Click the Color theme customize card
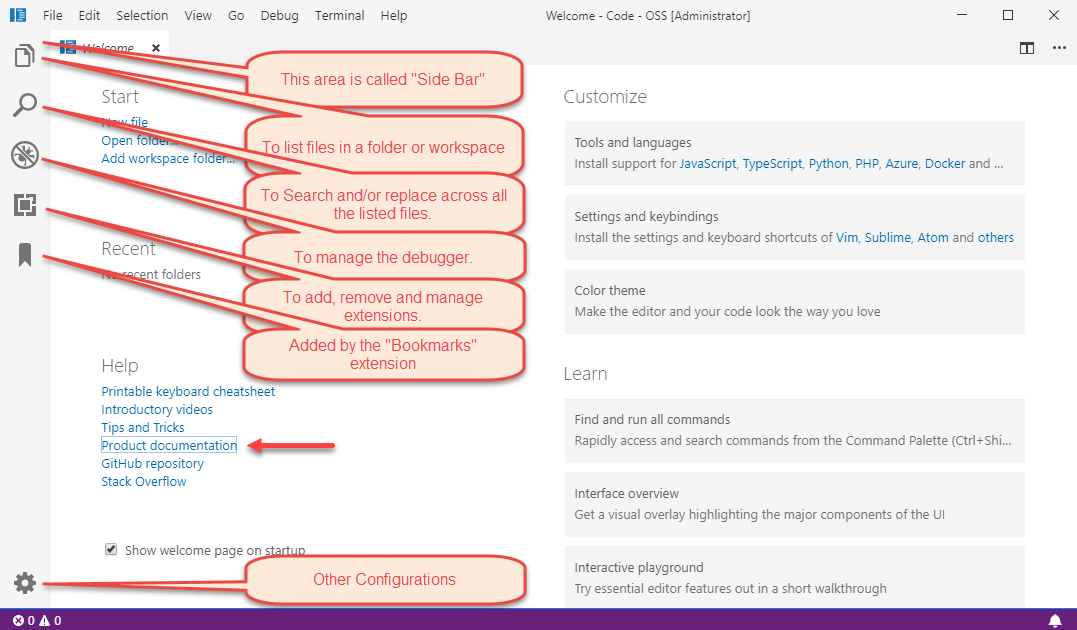Viewport: 1077px width, 630px height. tap(794, 301)
